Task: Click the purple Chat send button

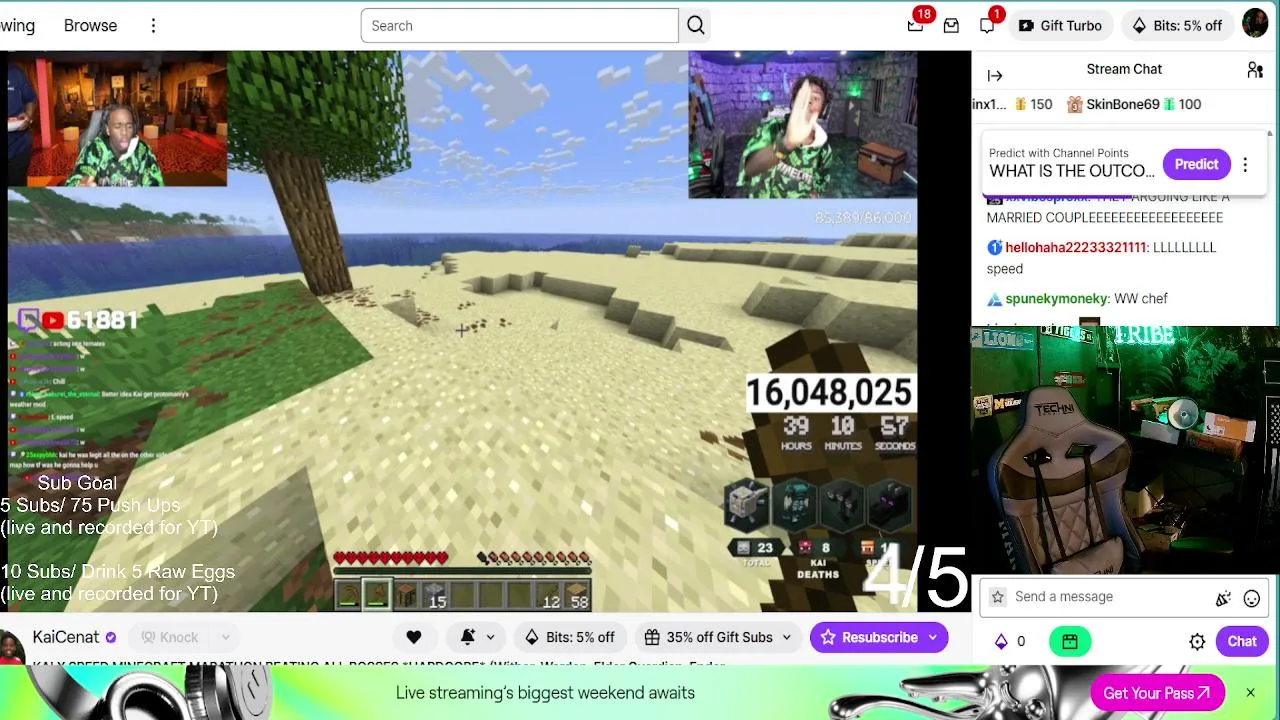Action: click(1242, 642)
